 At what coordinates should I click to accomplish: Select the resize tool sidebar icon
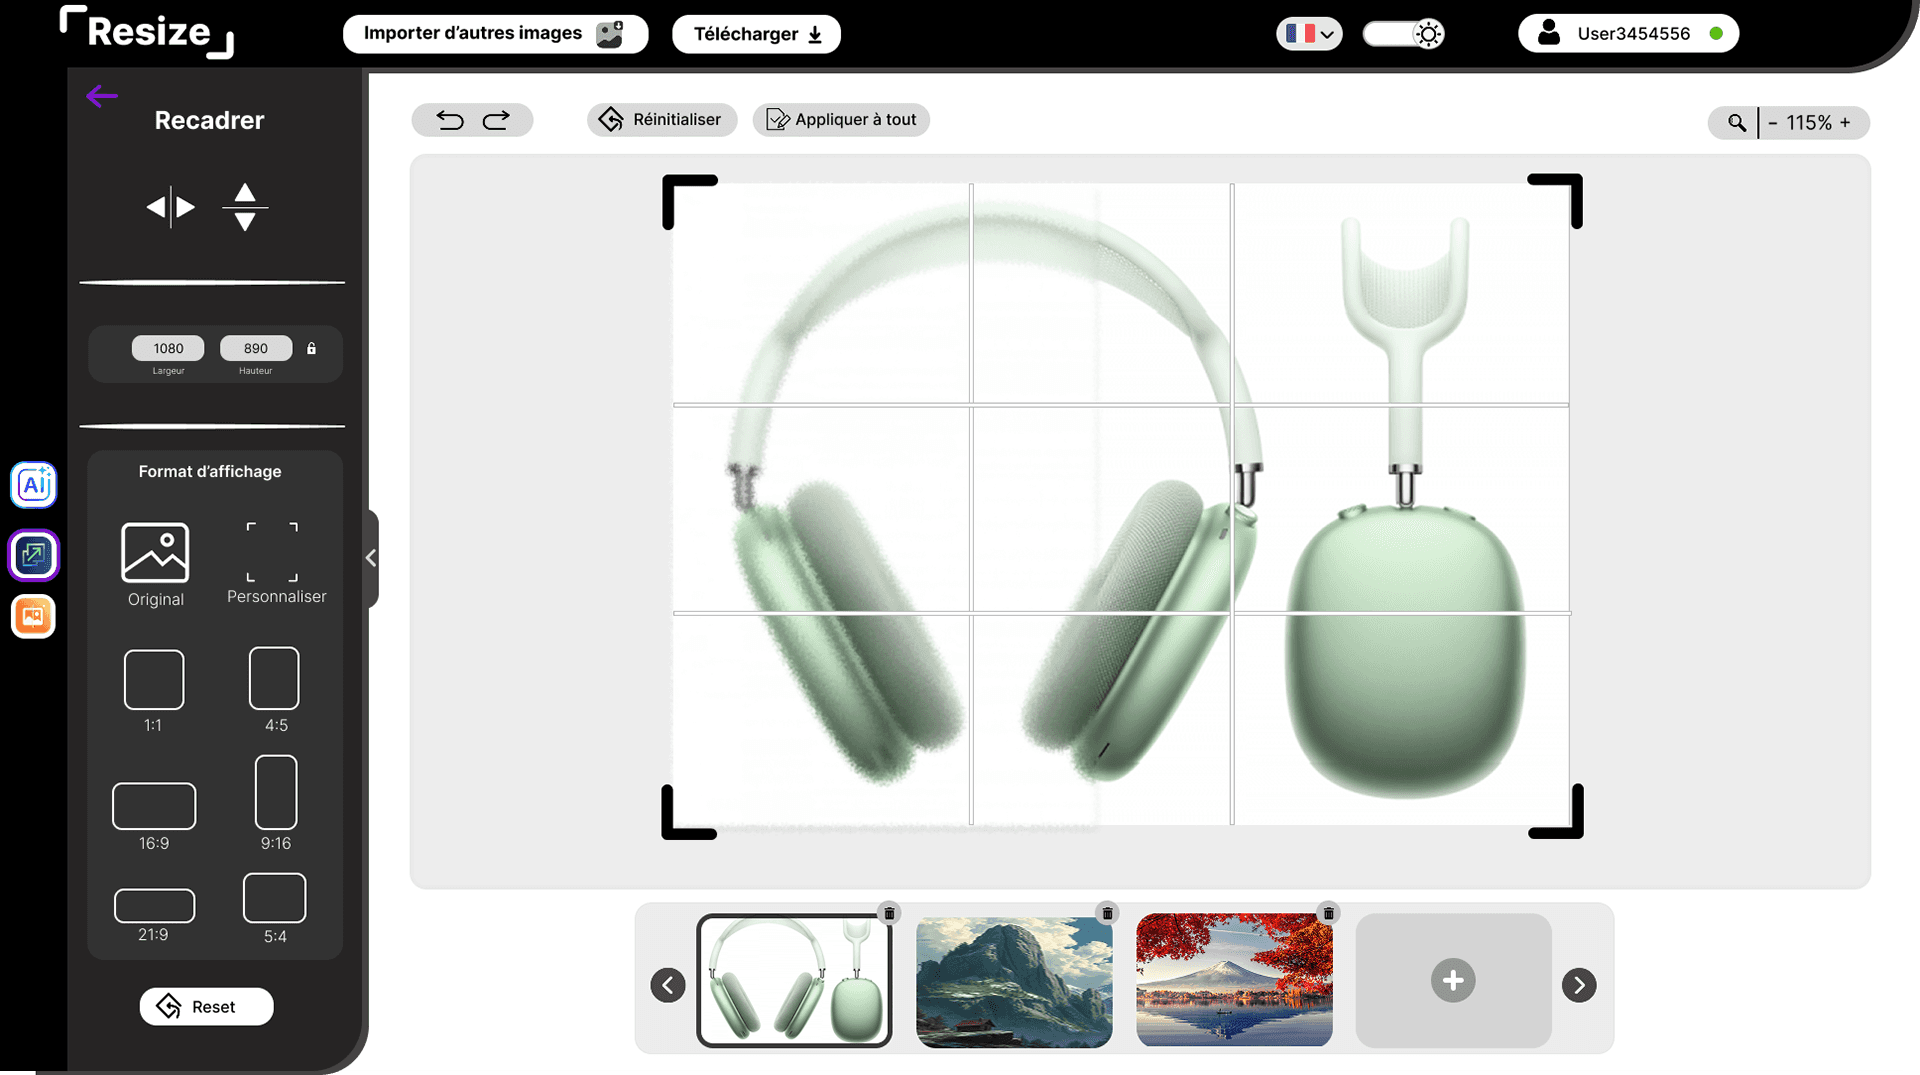(x=34, y=555)
